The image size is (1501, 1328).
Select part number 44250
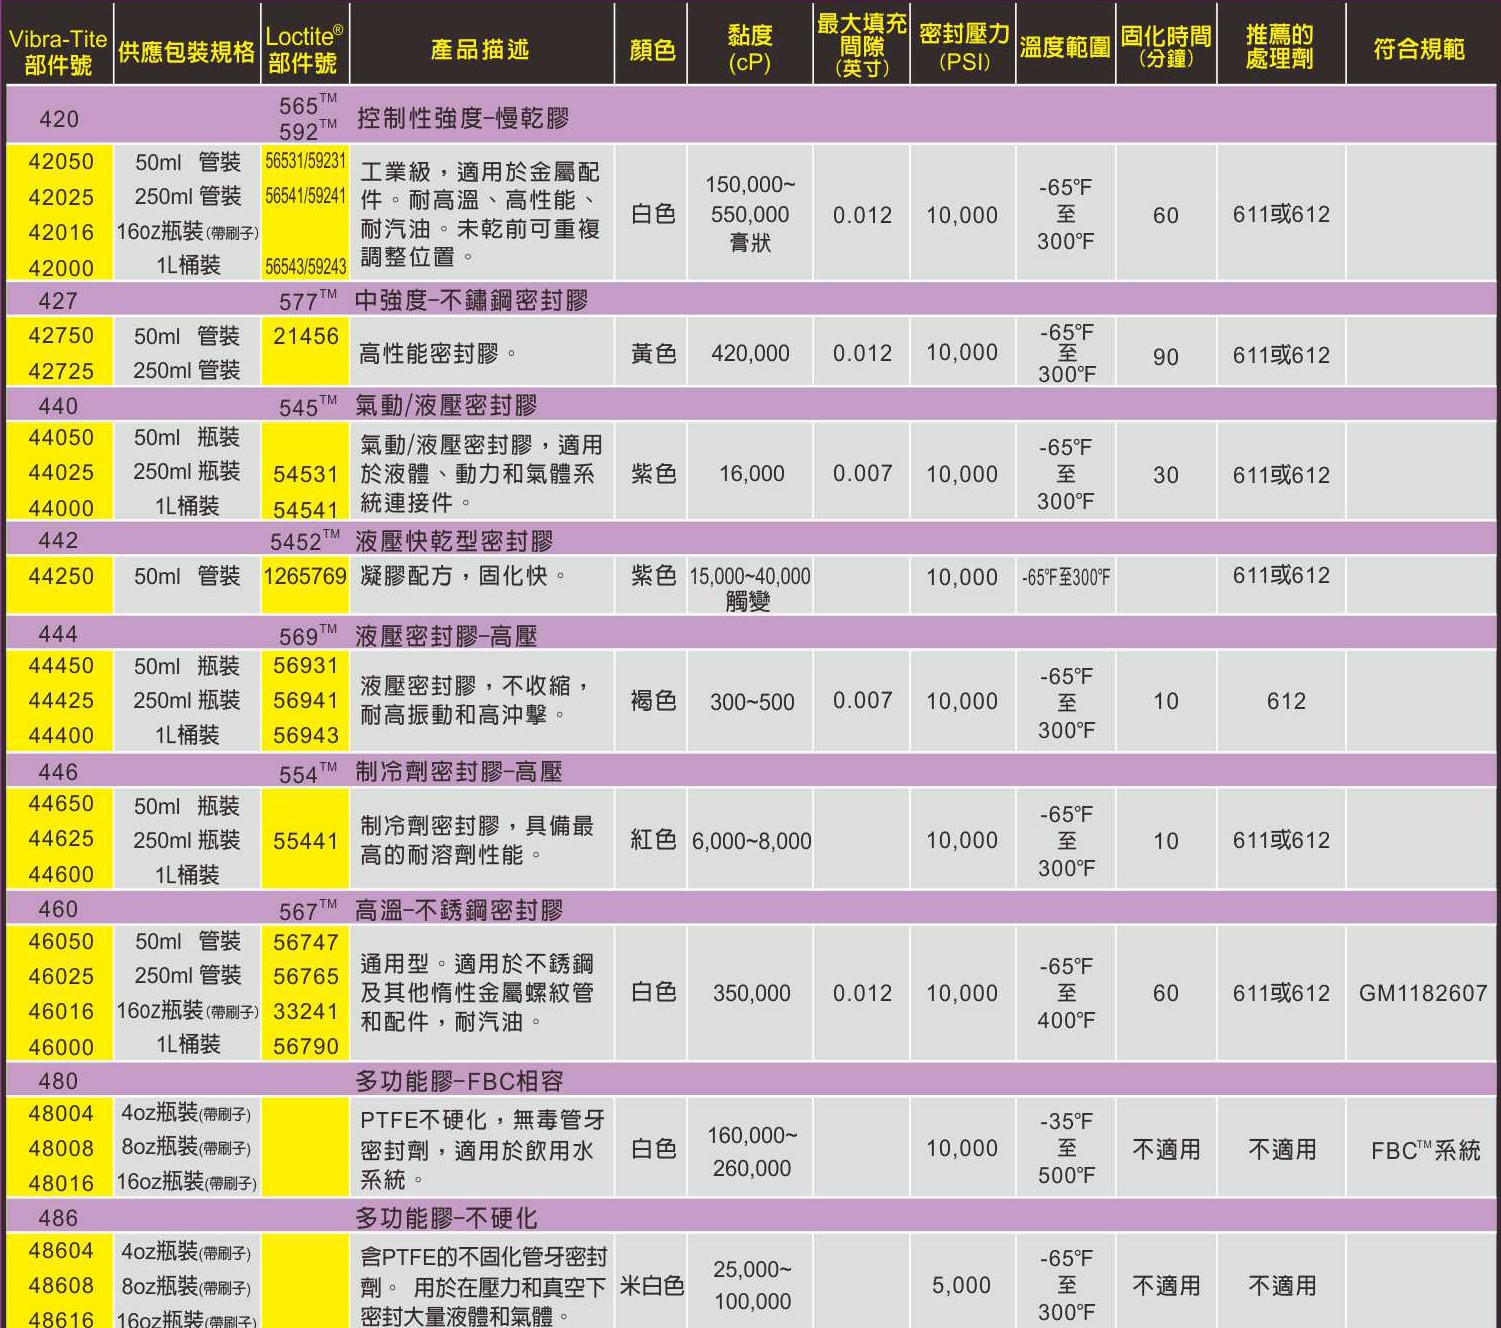click(x=61, y=576)
